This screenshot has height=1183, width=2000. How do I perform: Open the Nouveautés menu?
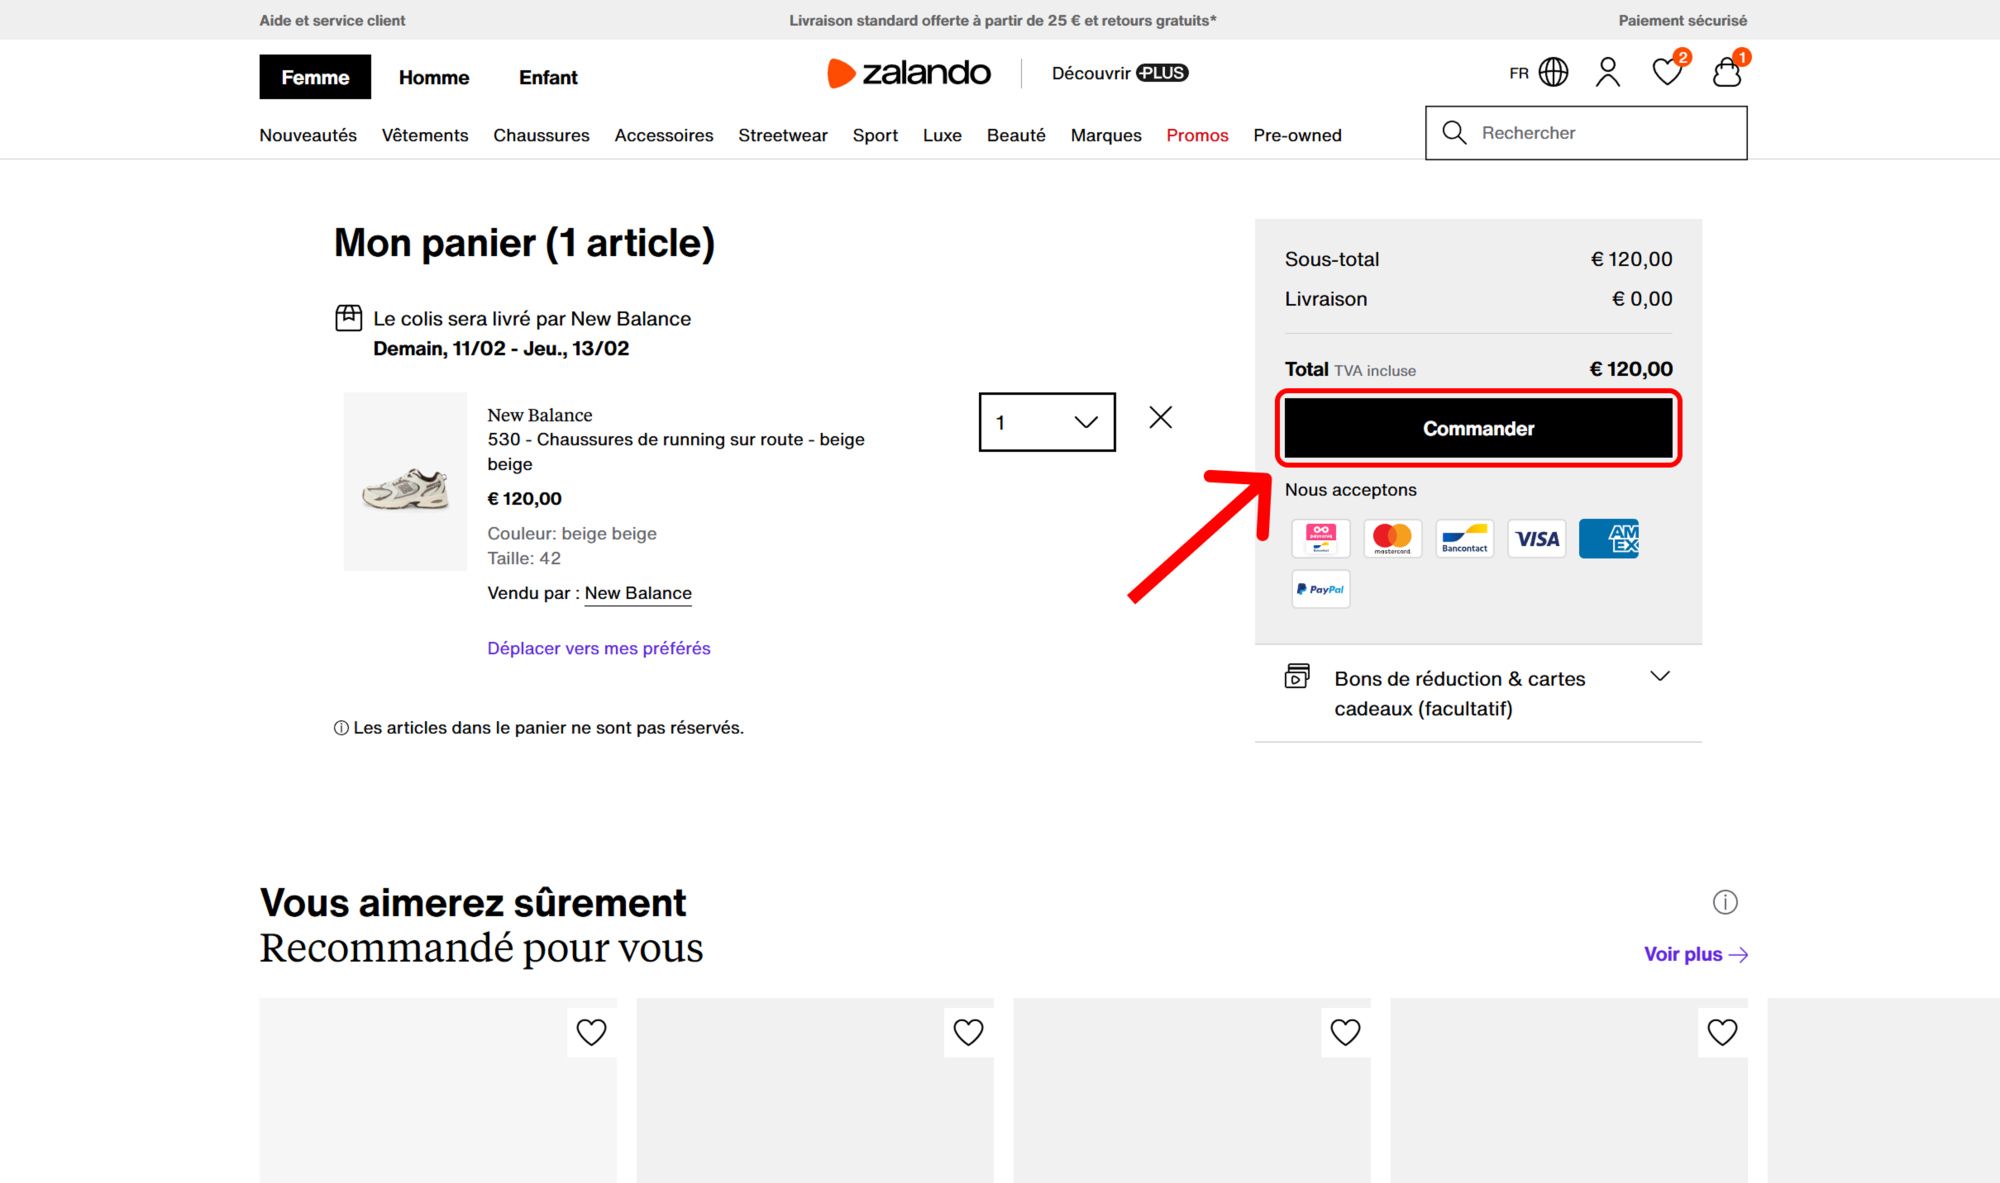(308, 135)
